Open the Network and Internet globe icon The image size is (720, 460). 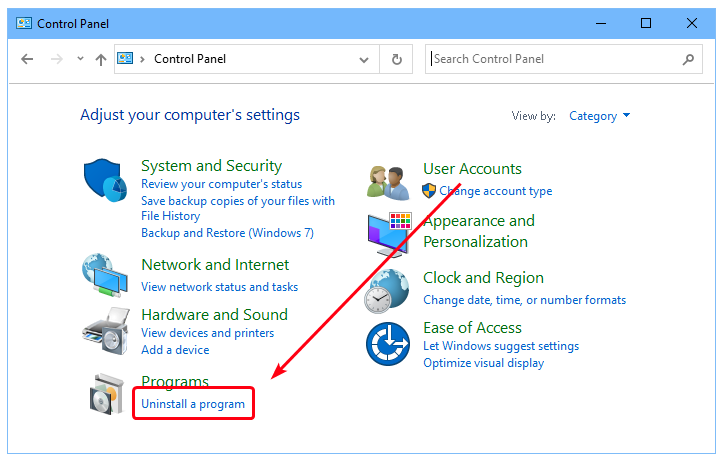pyautogui.click(x=105, y=275)
